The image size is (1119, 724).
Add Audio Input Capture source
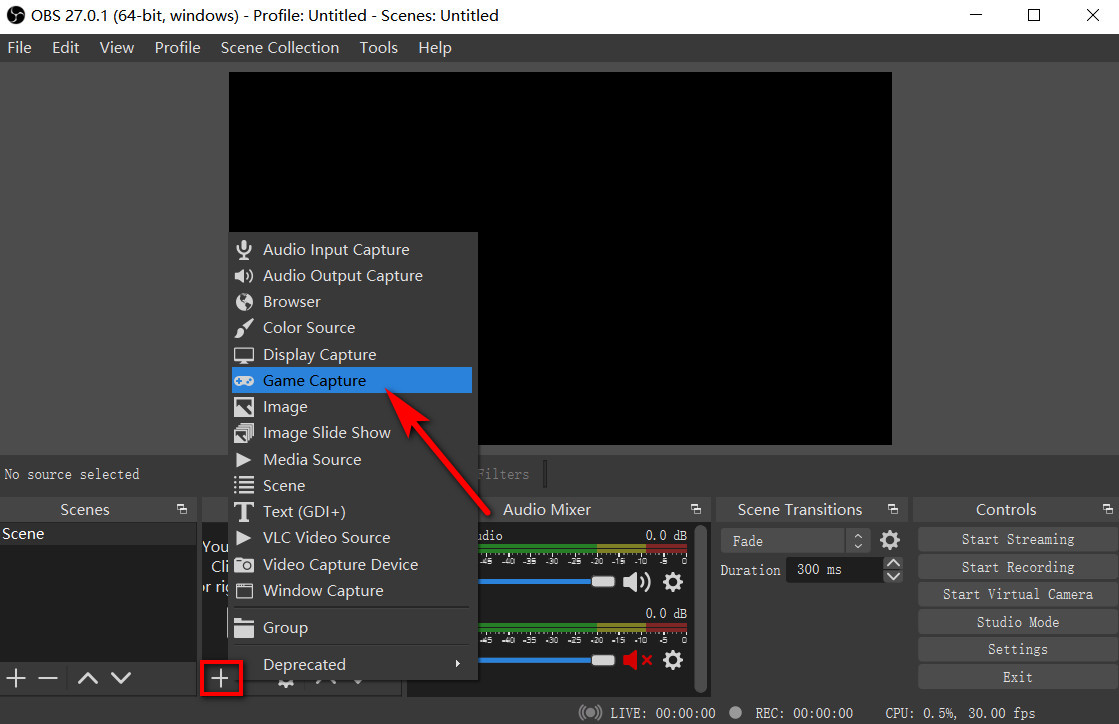[352, 250]
